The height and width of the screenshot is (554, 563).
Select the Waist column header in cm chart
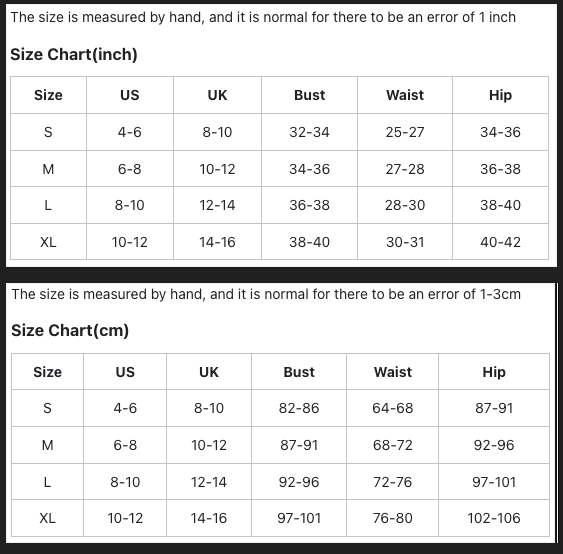(x=392, y=372)
